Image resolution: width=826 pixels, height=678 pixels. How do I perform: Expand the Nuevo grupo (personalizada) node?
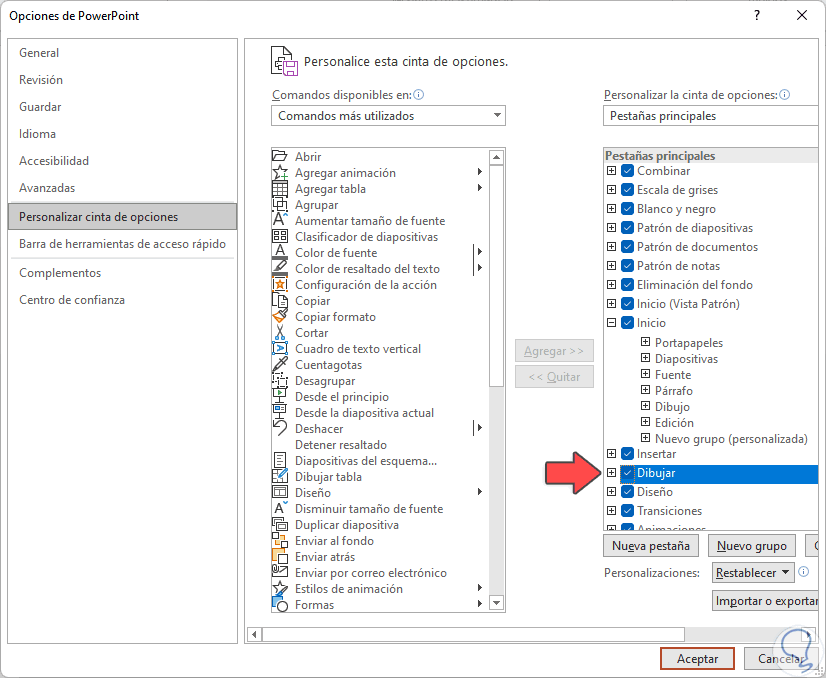click(645, 438)
